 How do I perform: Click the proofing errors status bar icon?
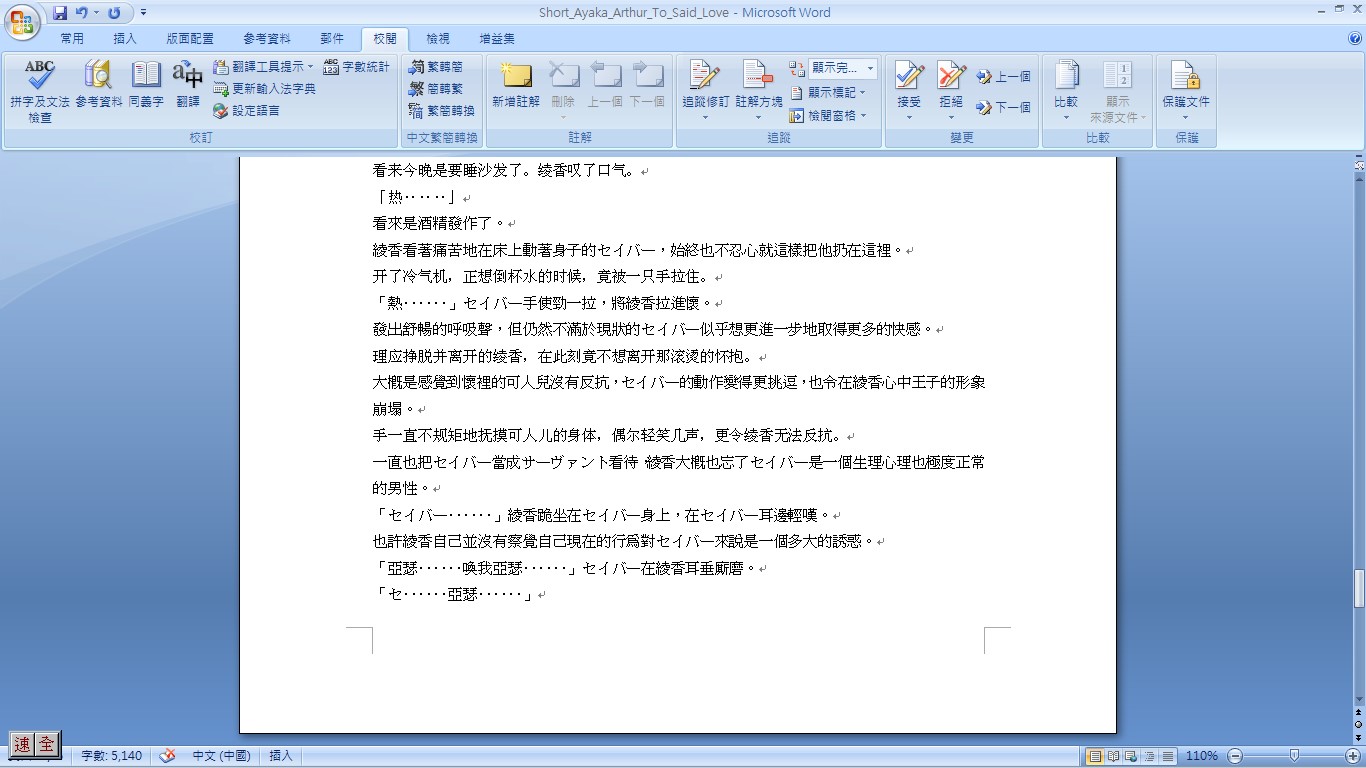[168, 756]
